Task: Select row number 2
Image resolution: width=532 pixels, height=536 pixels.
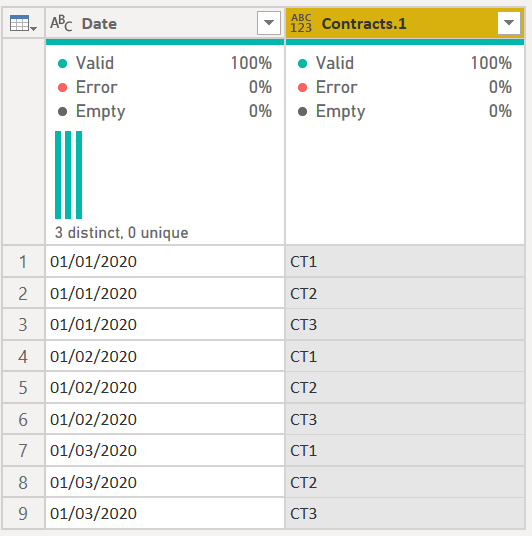Action: 23,293
